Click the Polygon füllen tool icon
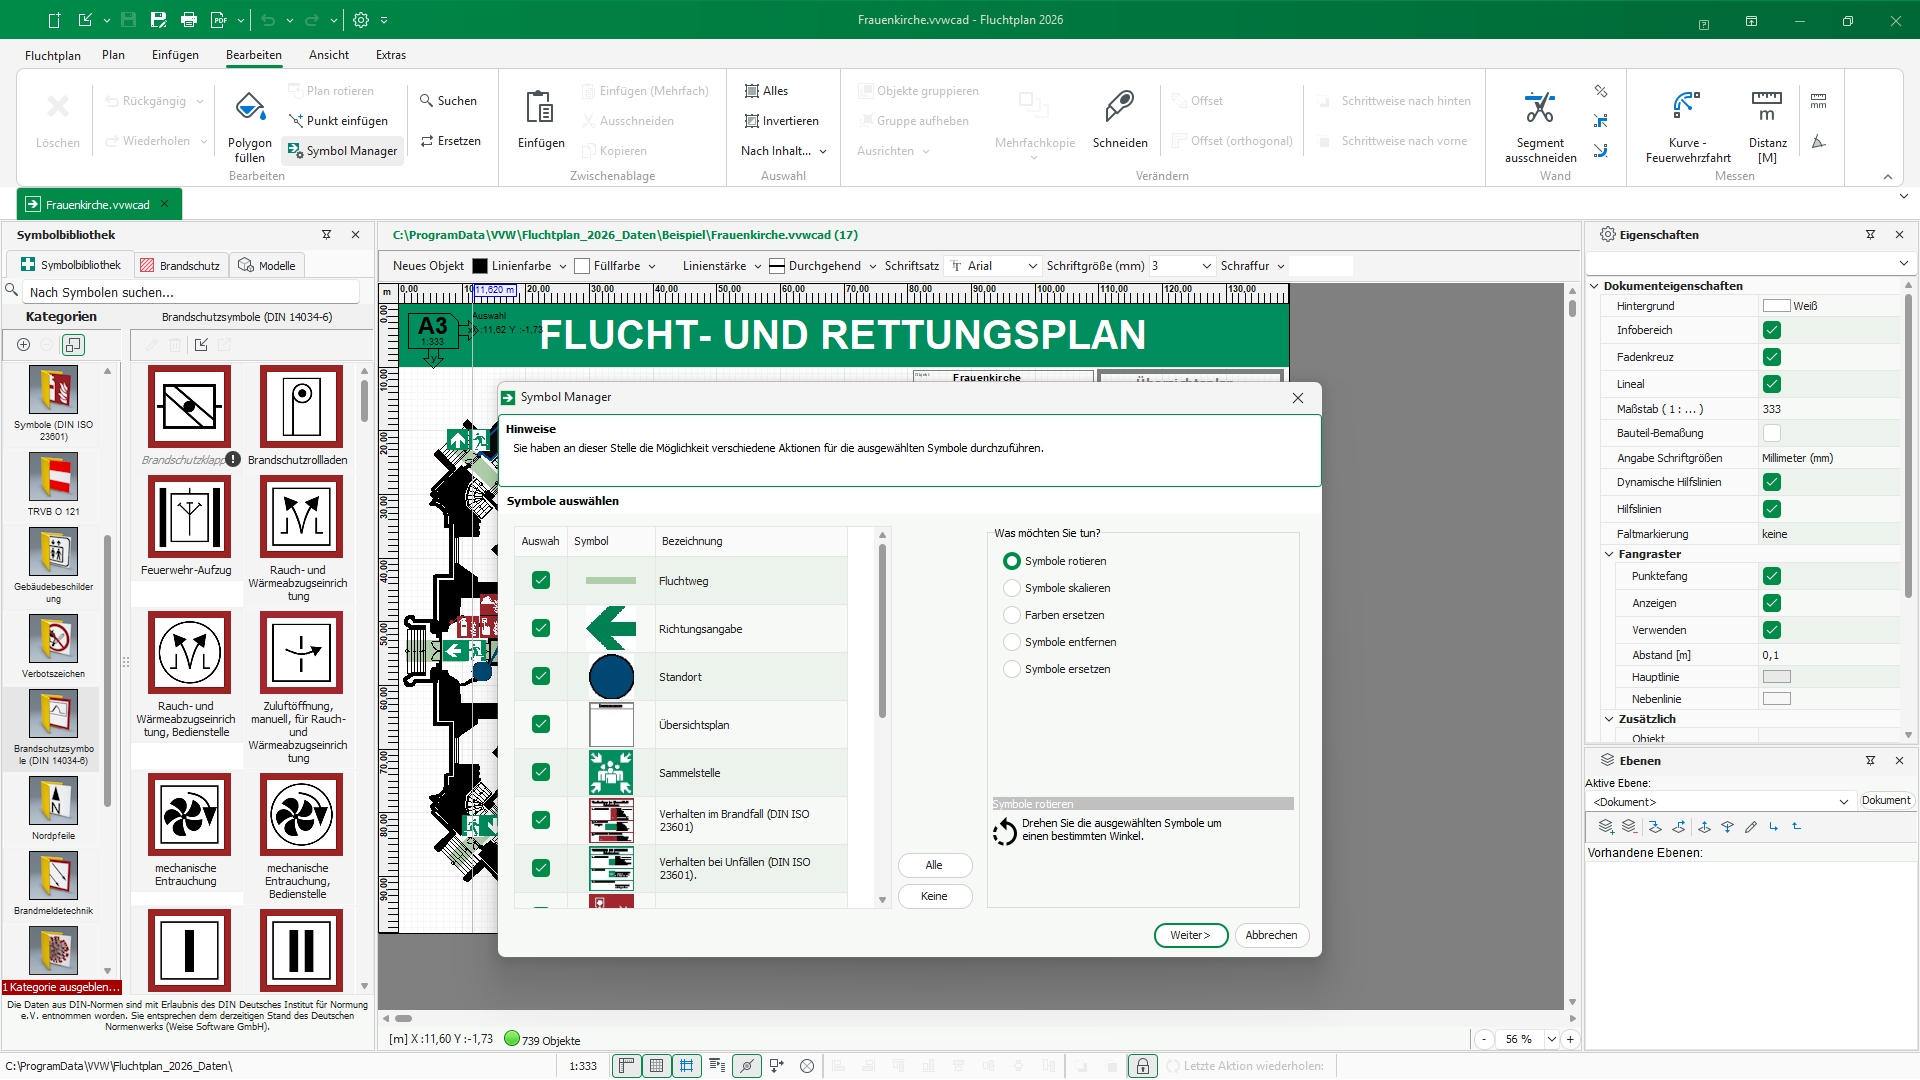Screen dimensions: 1920x1080 coord(249,106)
